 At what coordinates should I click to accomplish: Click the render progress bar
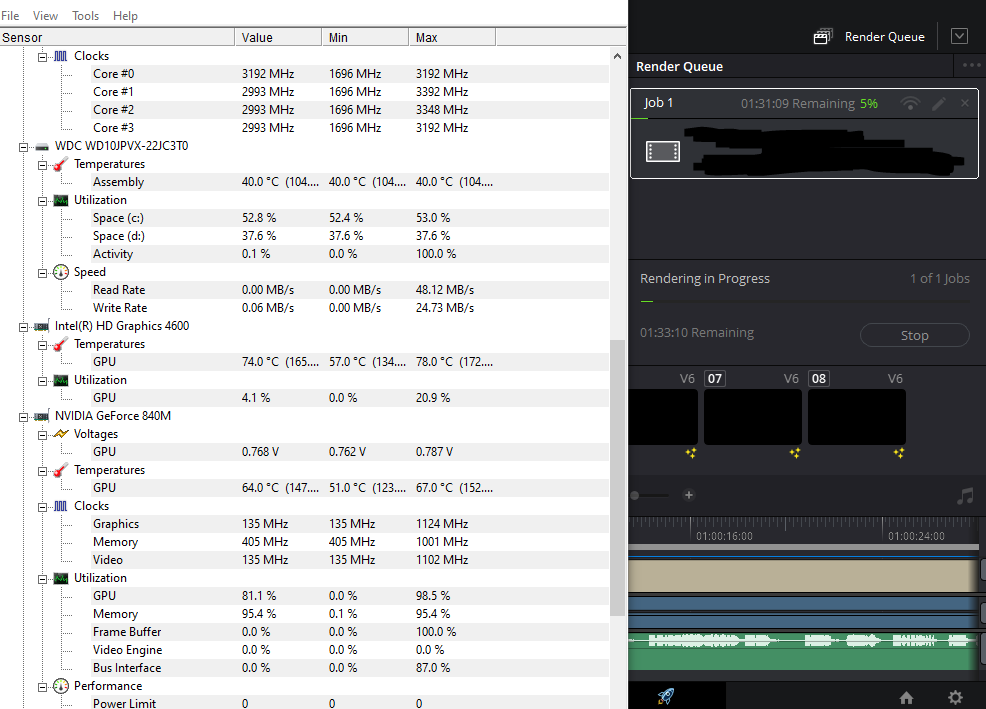point(805,302)
